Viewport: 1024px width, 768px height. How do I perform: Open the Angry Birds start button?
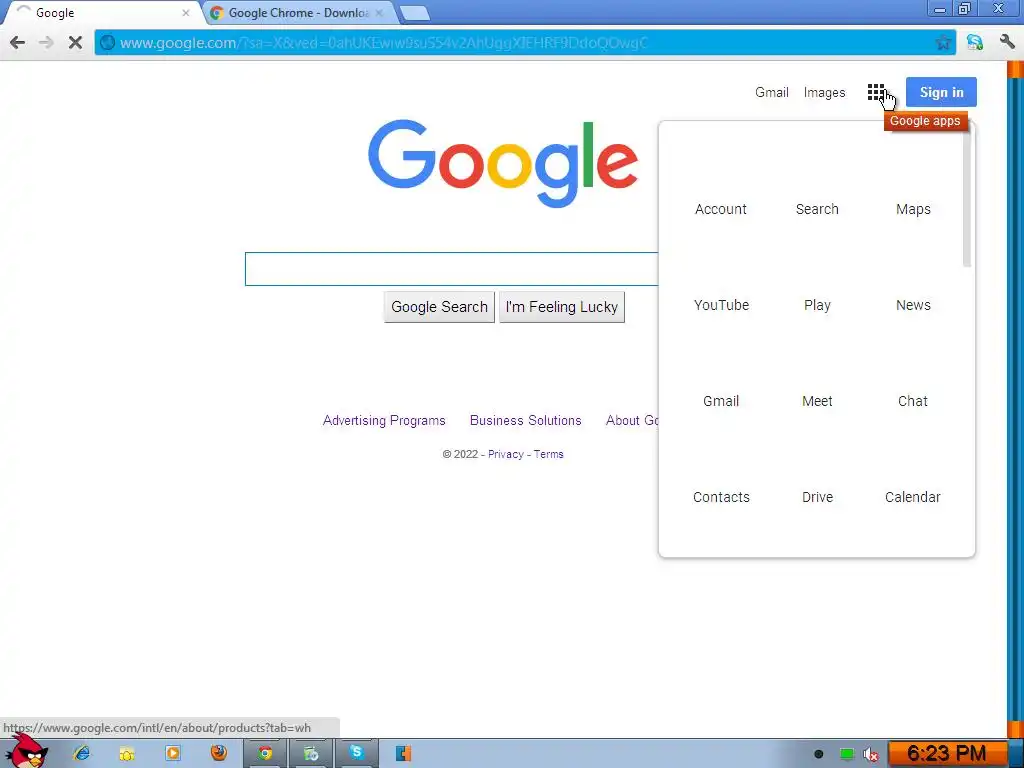(x=26, y=752)
